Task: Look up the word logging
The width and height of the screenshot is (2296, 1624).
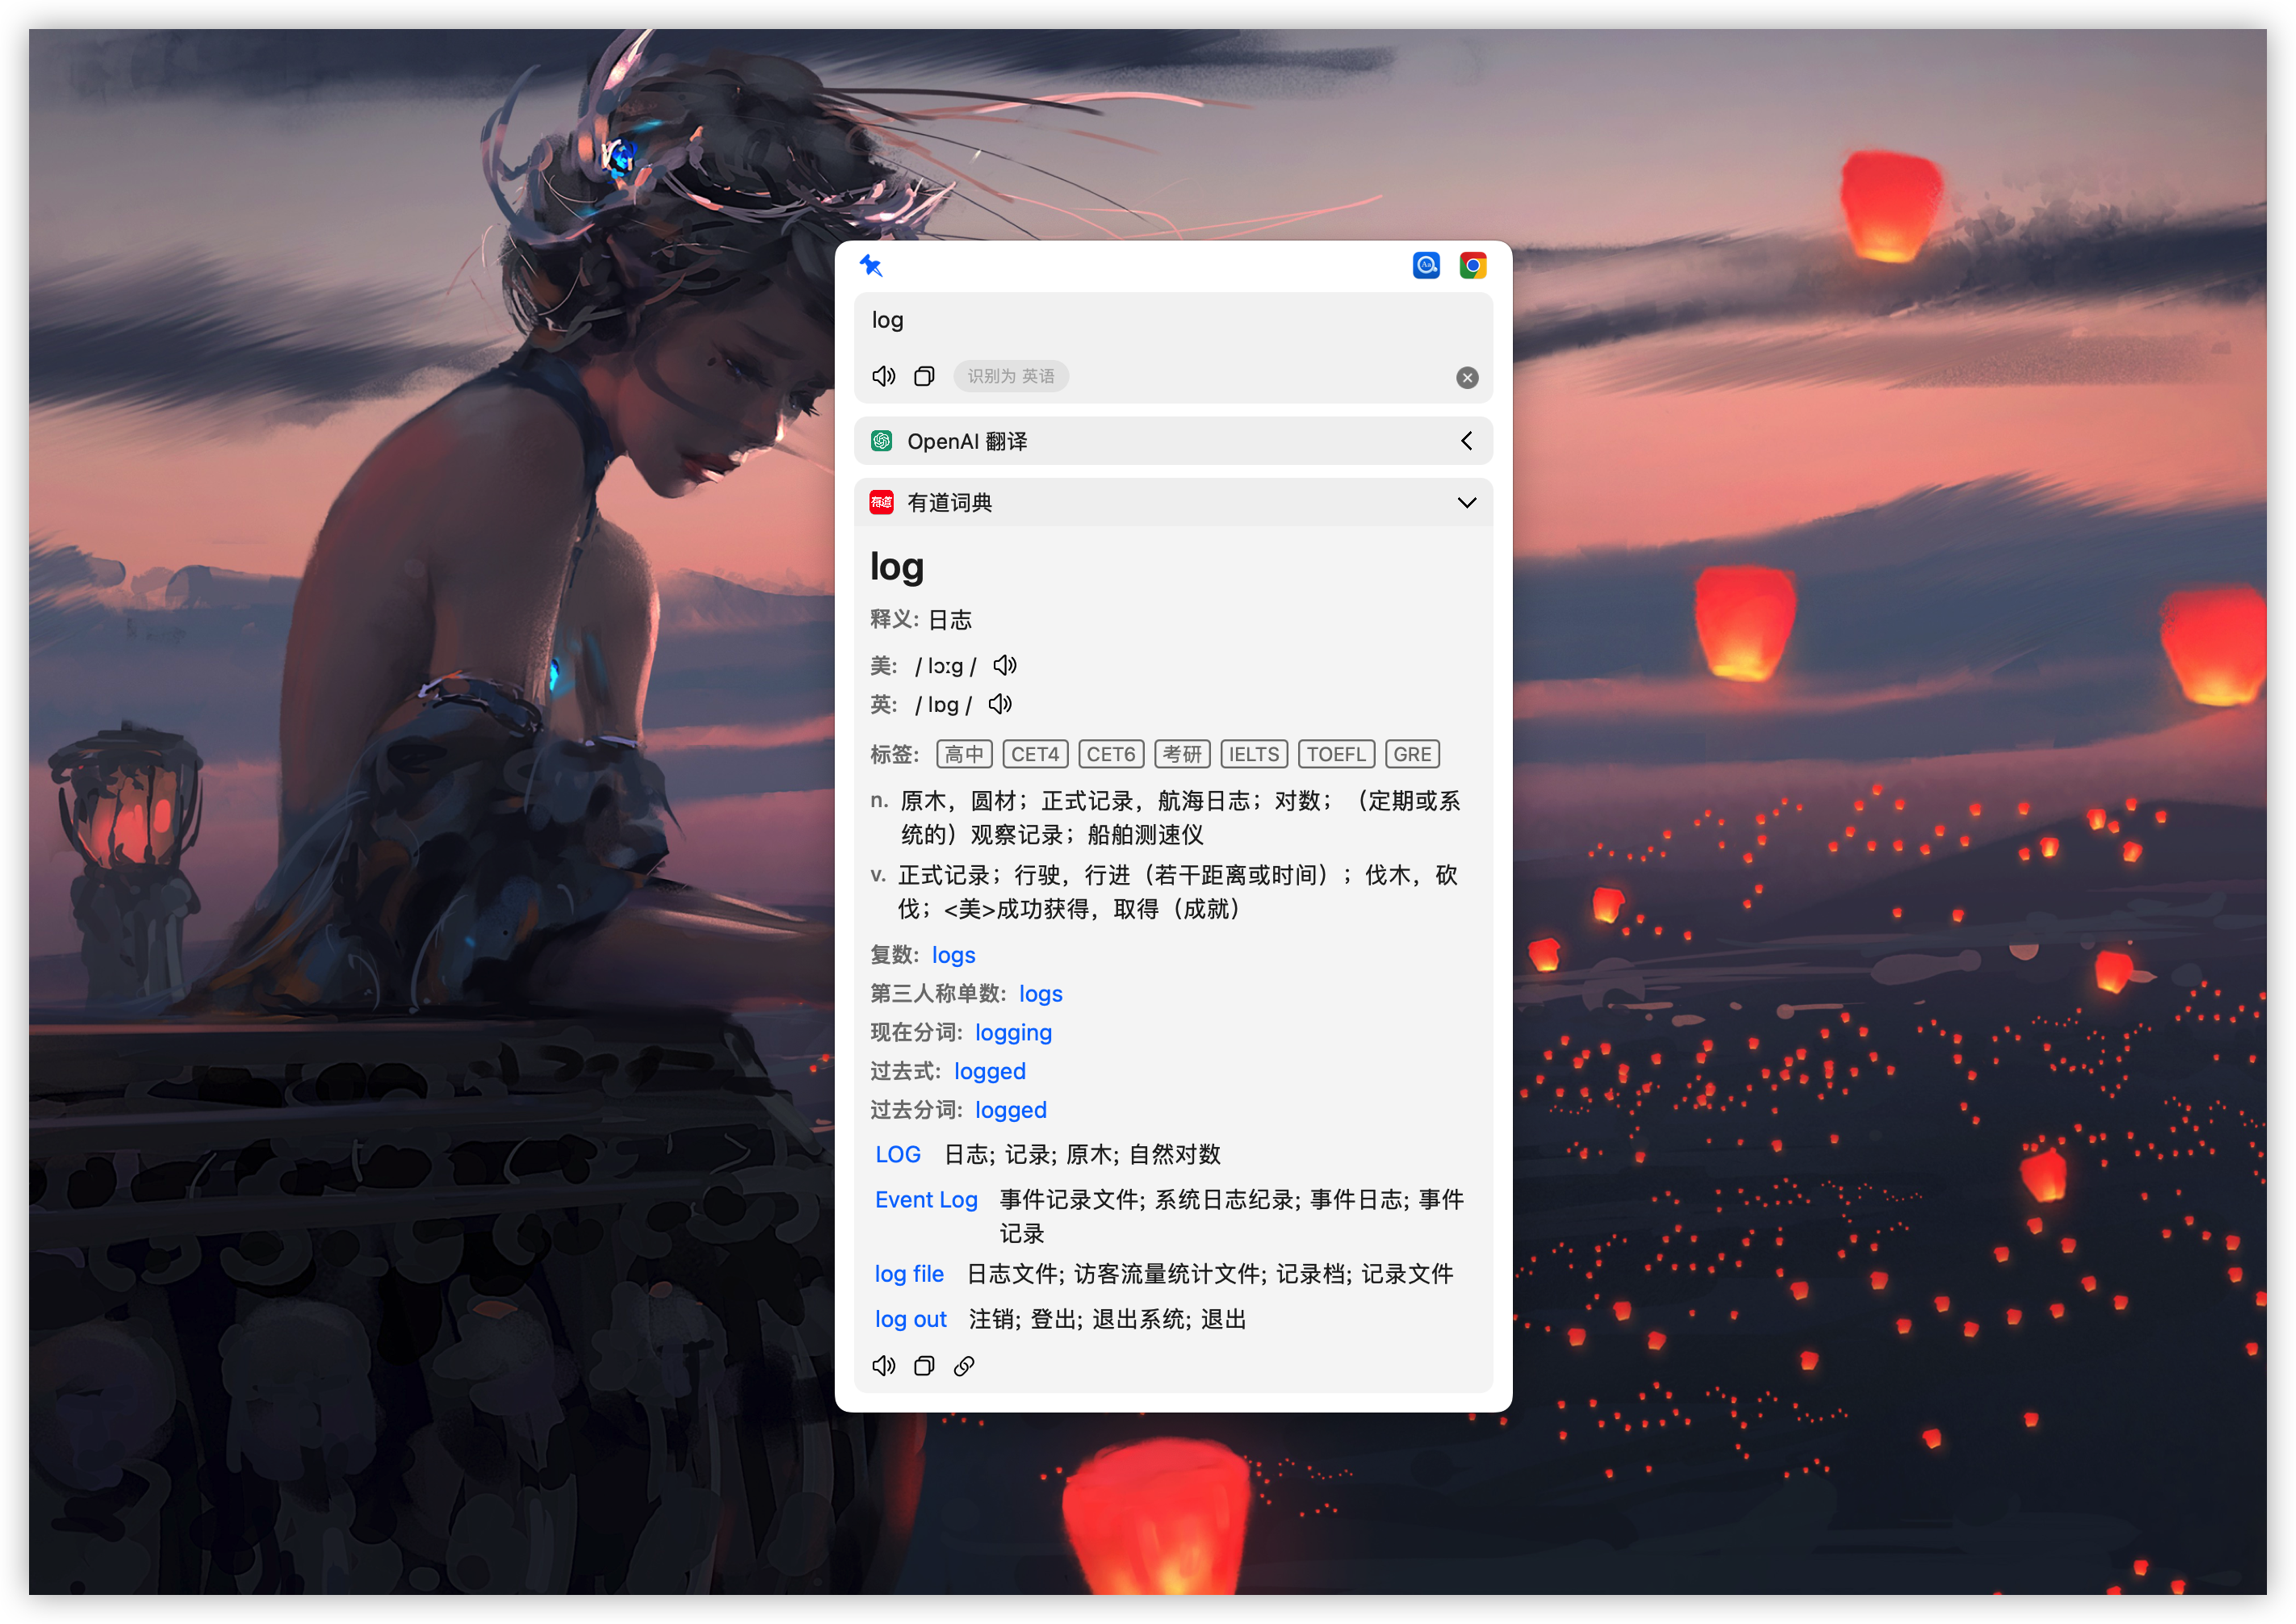Action: point(1013,1033)
